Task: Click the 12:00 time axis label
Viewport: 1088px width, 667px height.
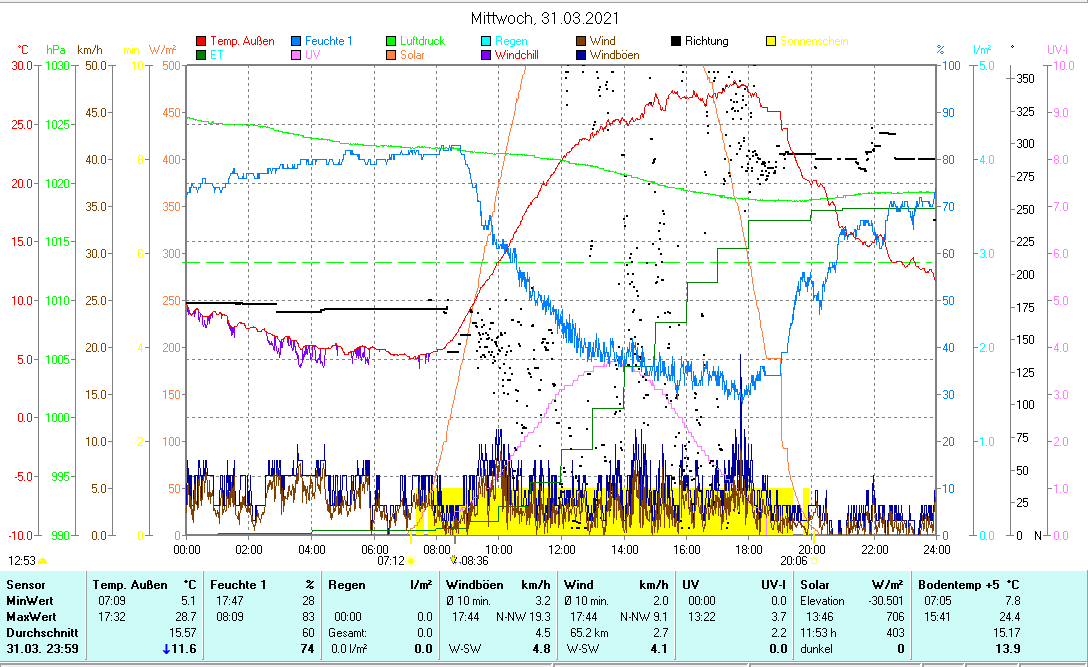Action: click(x=562, y=549)
